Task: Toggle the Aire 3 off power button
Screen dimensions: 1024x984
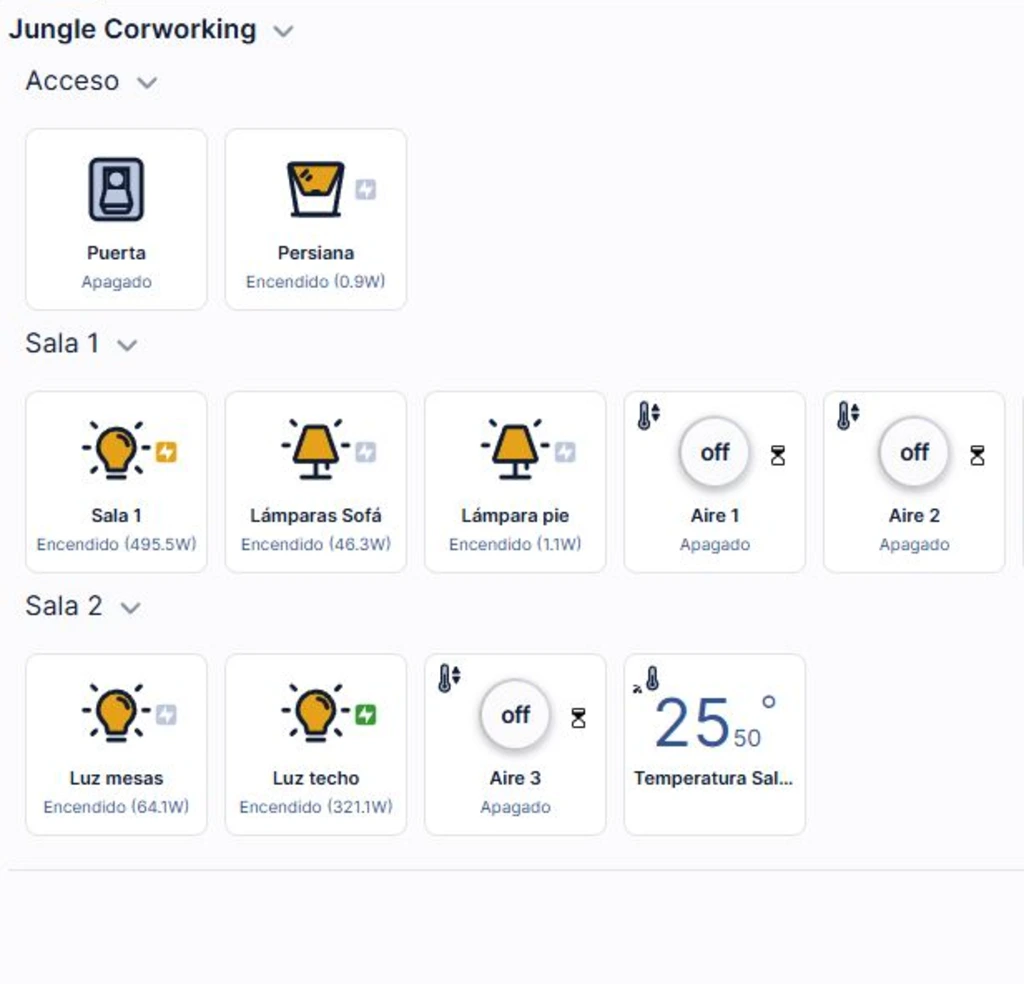Action: [515, 715]
